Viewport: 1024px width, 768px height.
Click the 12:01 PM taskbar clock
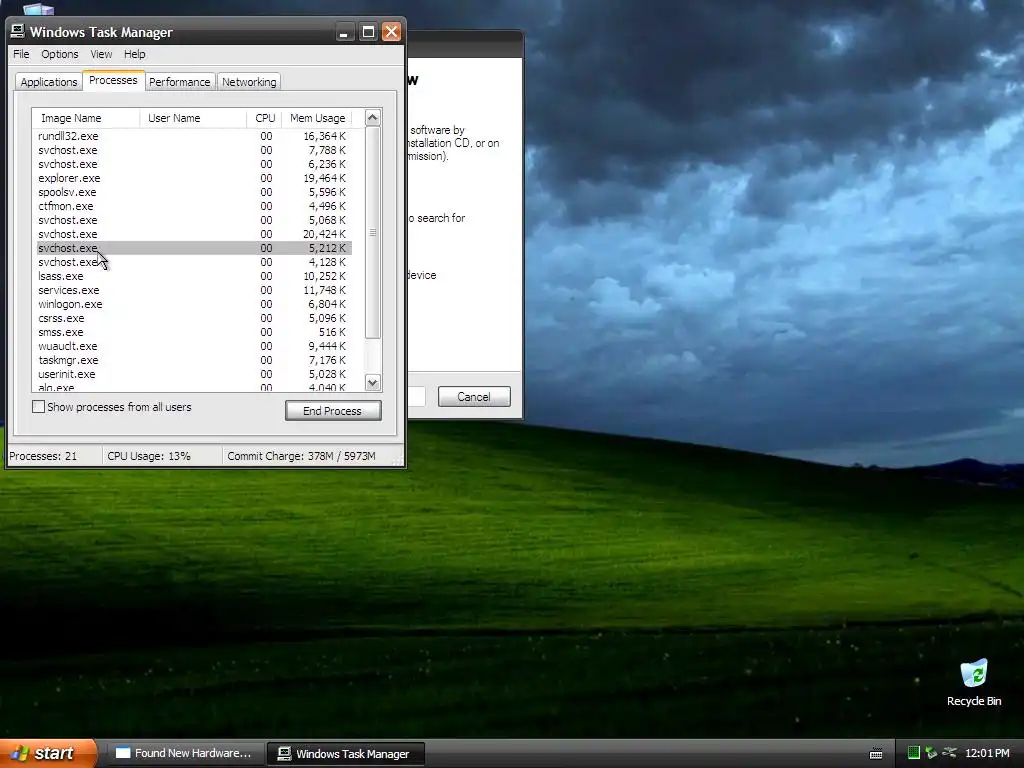pyautogui.click(x=987, y=753)
